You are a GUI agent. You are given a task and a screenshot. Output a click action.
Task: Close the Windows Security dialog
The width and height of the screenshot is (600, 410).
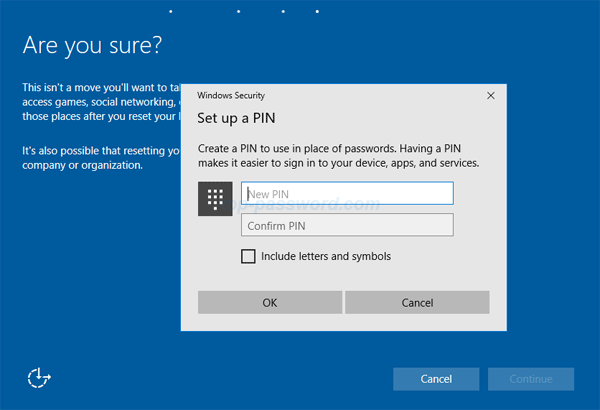(x=490, y=96)
